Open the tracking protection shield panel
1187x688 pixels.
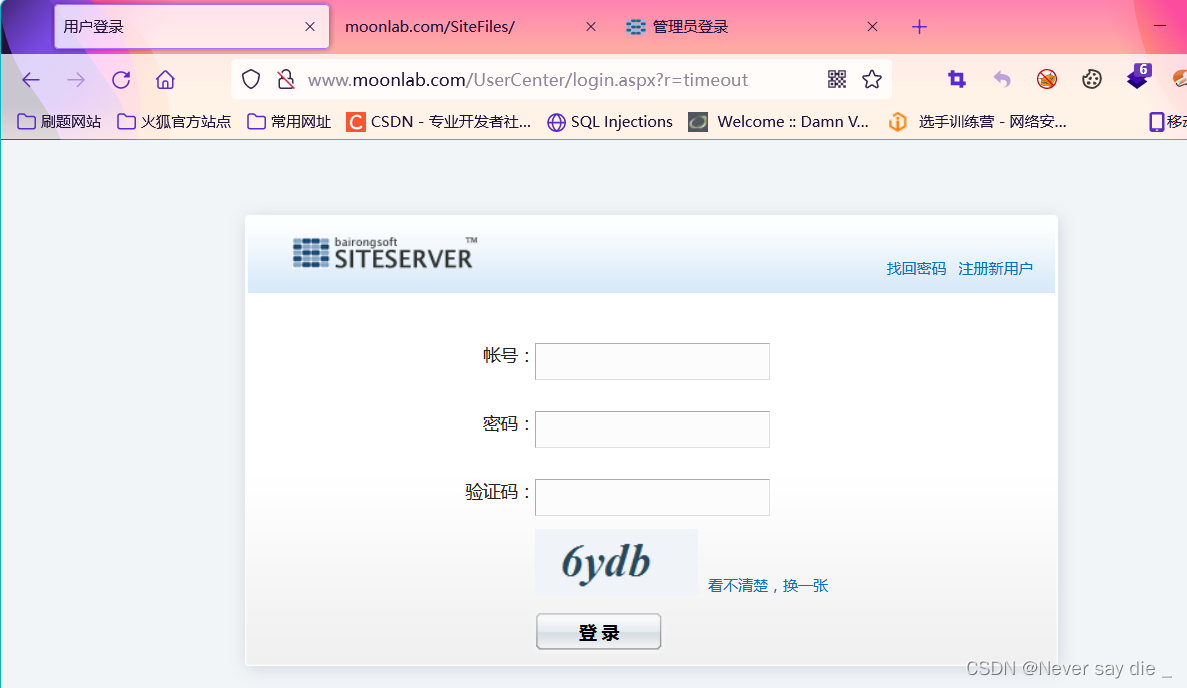(250, 79)
